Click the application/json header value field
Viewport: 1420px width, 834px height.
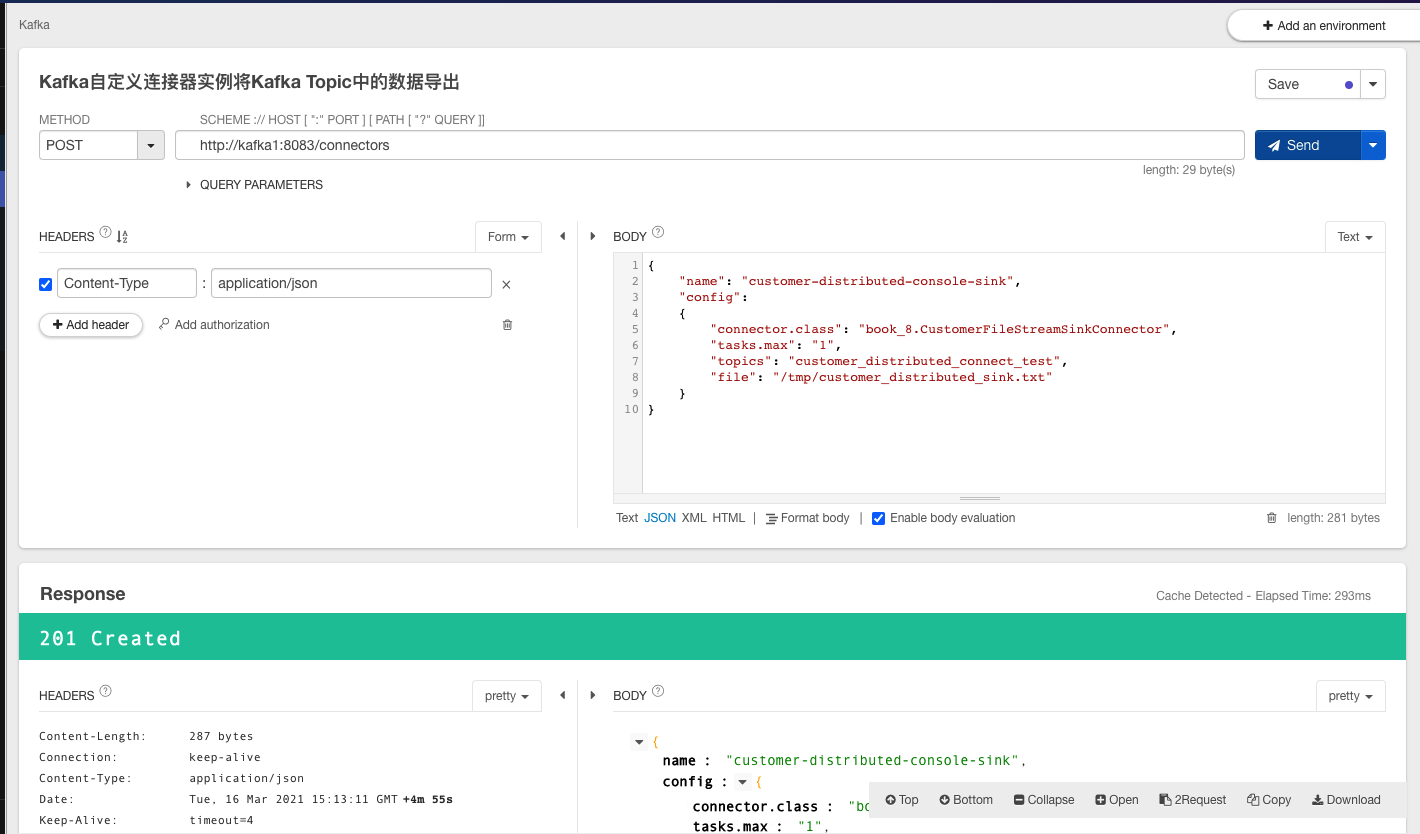pyautogui.click(x=351, y=283)
